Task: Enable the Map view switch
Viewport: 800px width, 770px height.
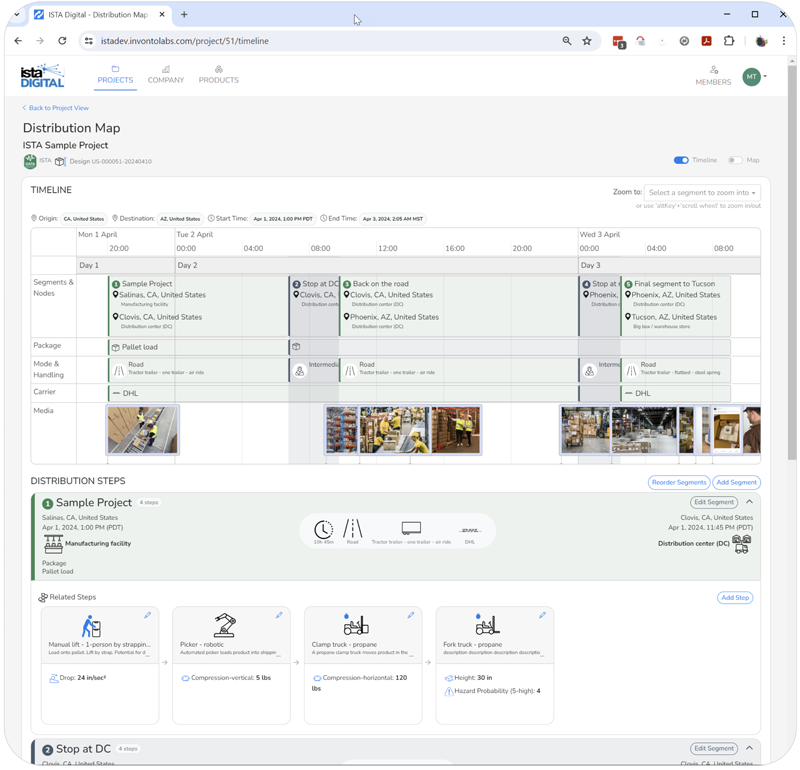Action: tap(735, 160)
